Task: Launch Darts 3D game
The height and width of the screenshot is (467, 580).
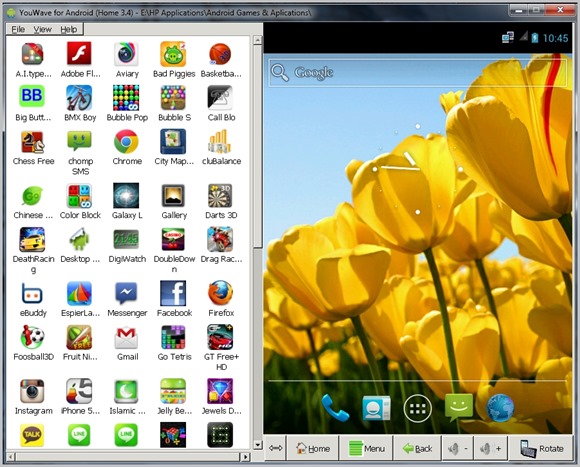Action: [x=220, y=196]
